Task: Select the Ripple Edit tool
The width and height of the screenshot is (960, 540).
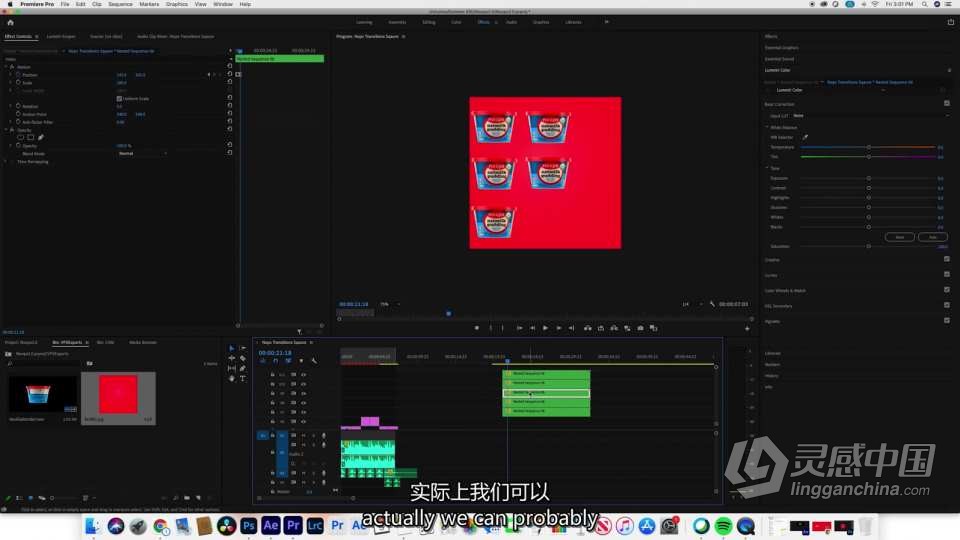Action: [x=231, y=358]
